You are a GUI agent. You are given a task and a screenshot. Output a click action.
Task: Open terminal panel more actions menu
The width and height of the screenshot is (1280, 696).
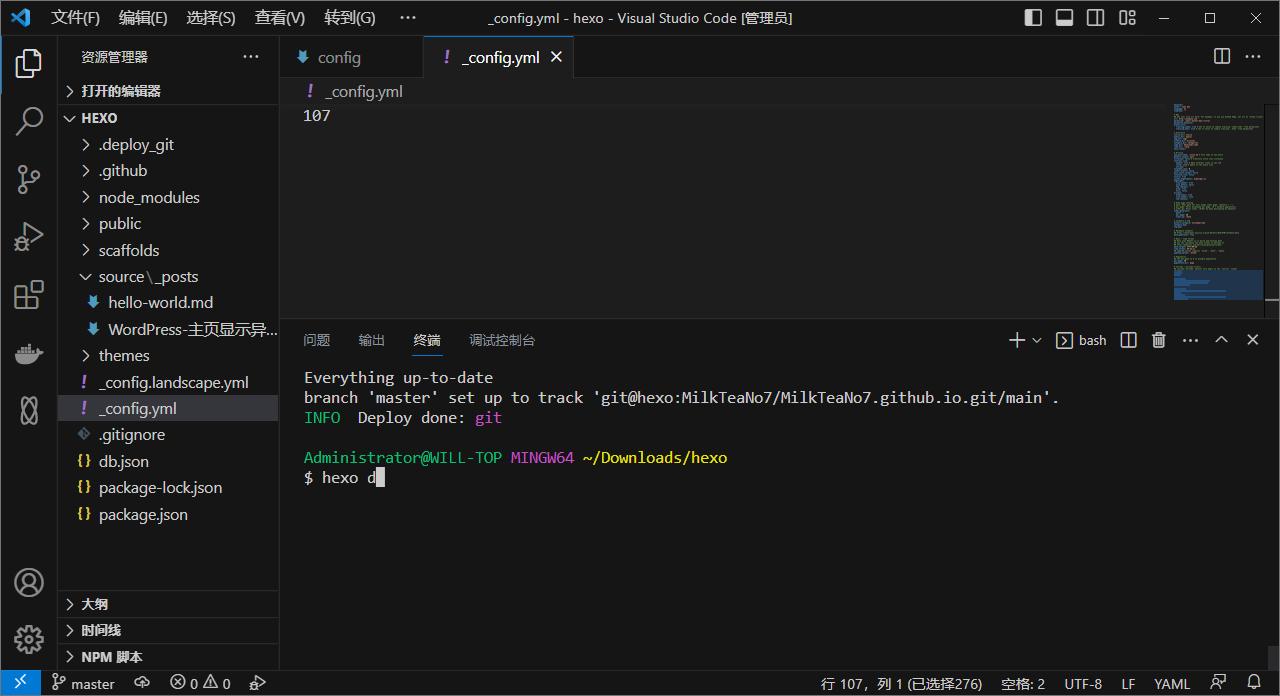[1190, 340]
